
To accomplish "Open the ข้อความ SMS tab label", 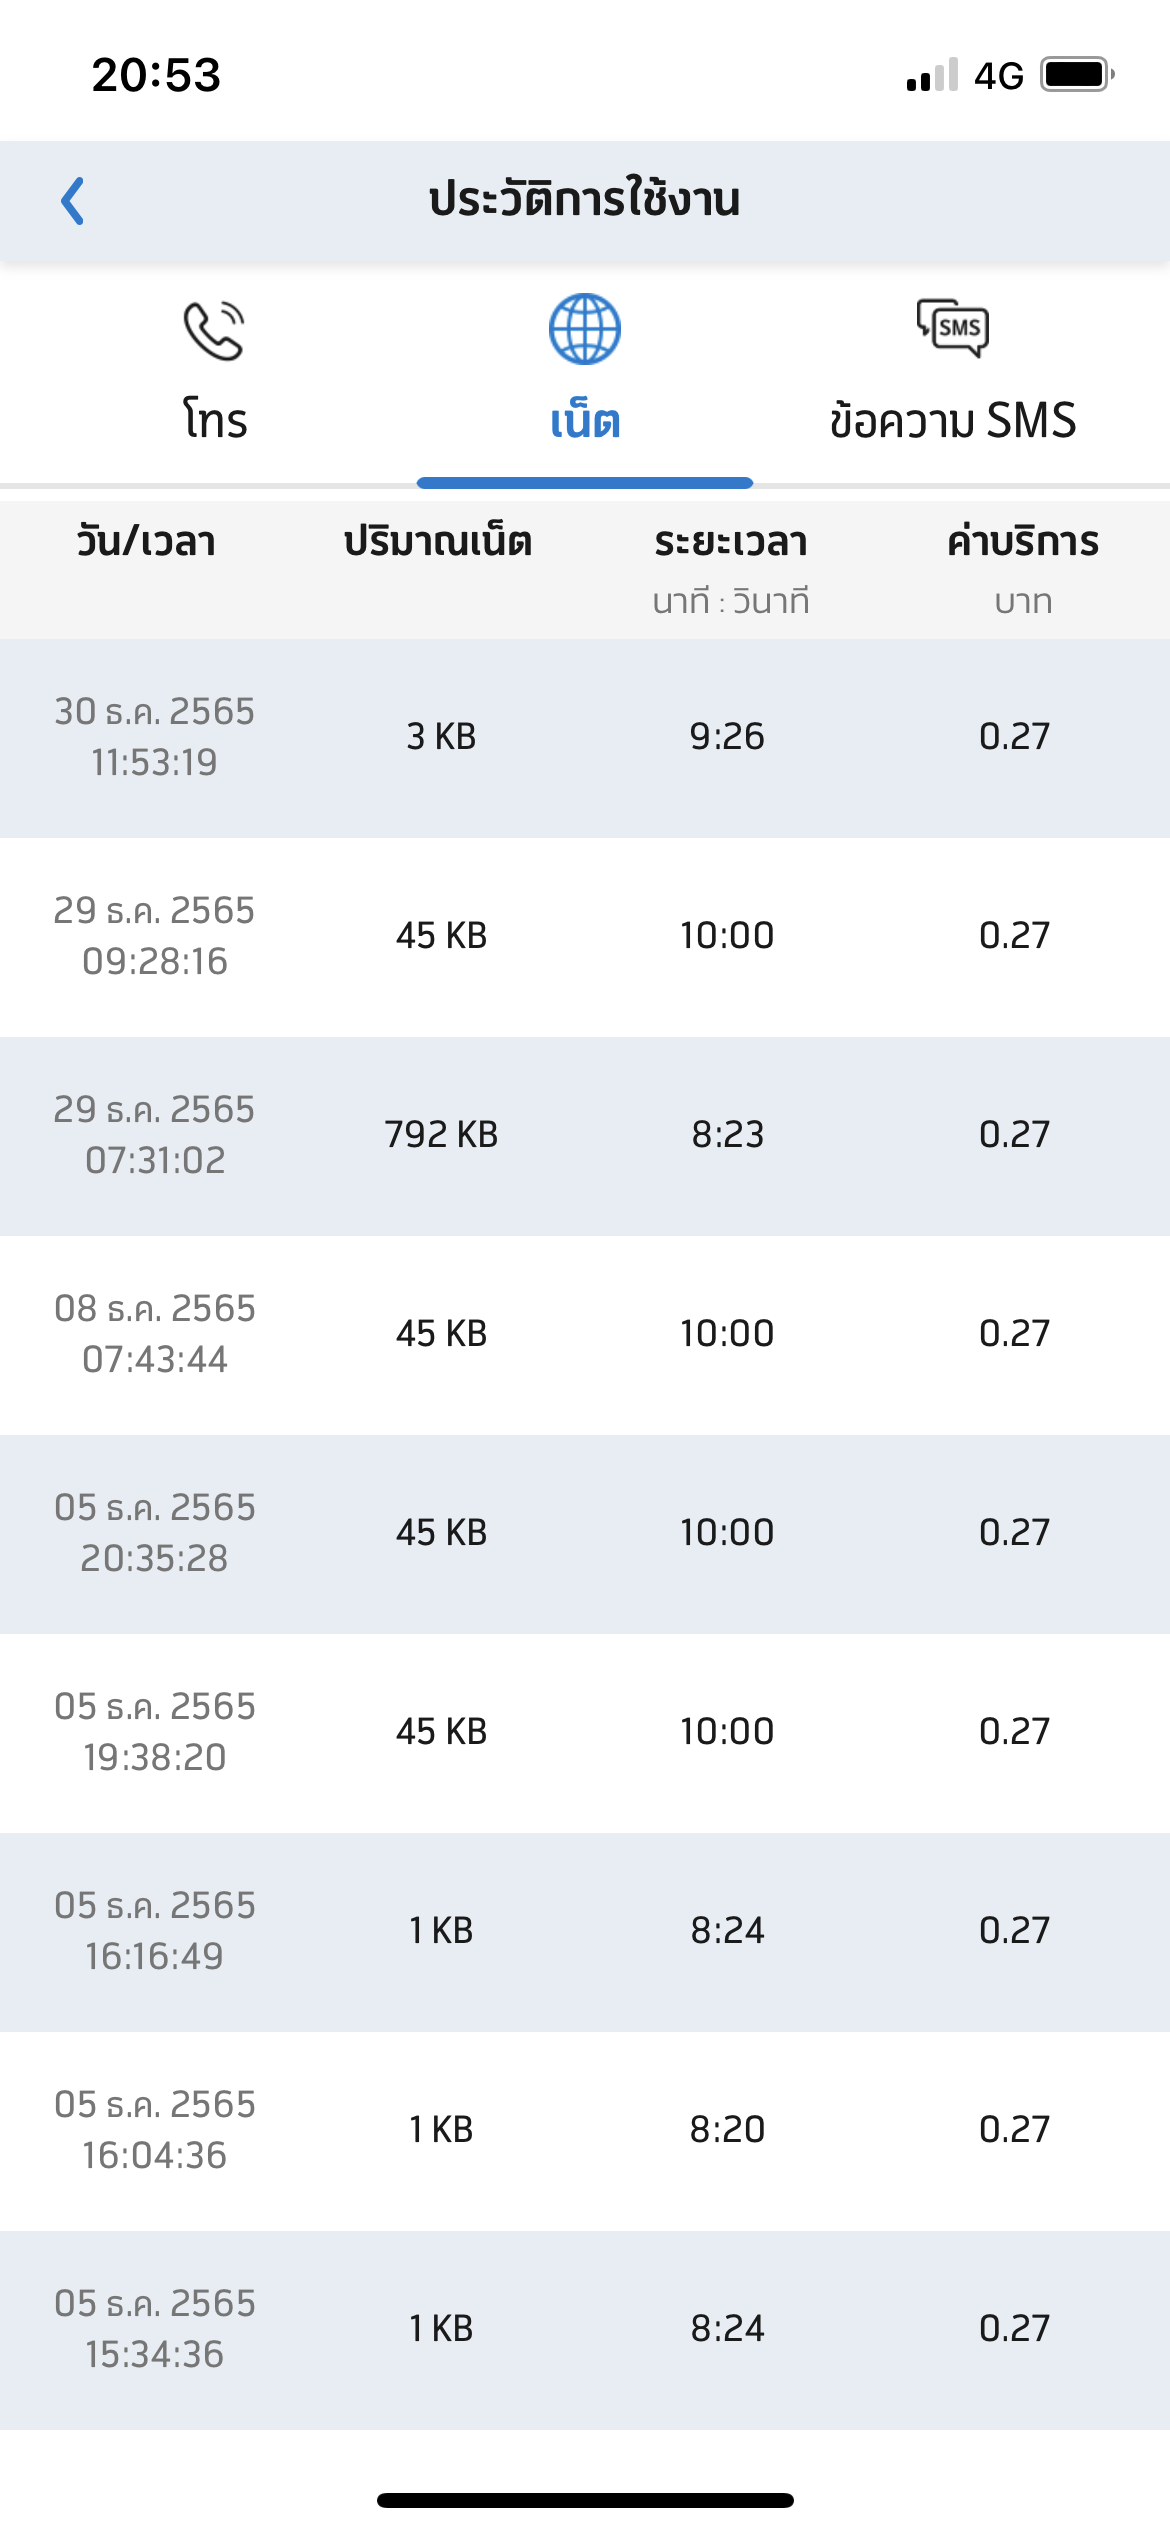I will [x=953, y=420].
